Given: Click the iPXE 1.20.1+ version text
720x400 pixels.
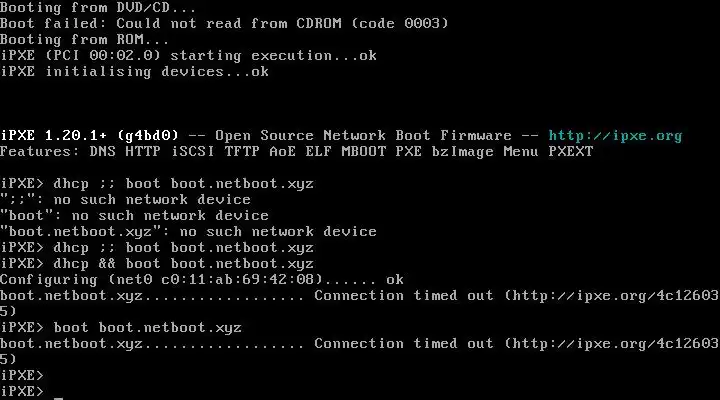Looking at the screenshot, I should pos(60,135).
